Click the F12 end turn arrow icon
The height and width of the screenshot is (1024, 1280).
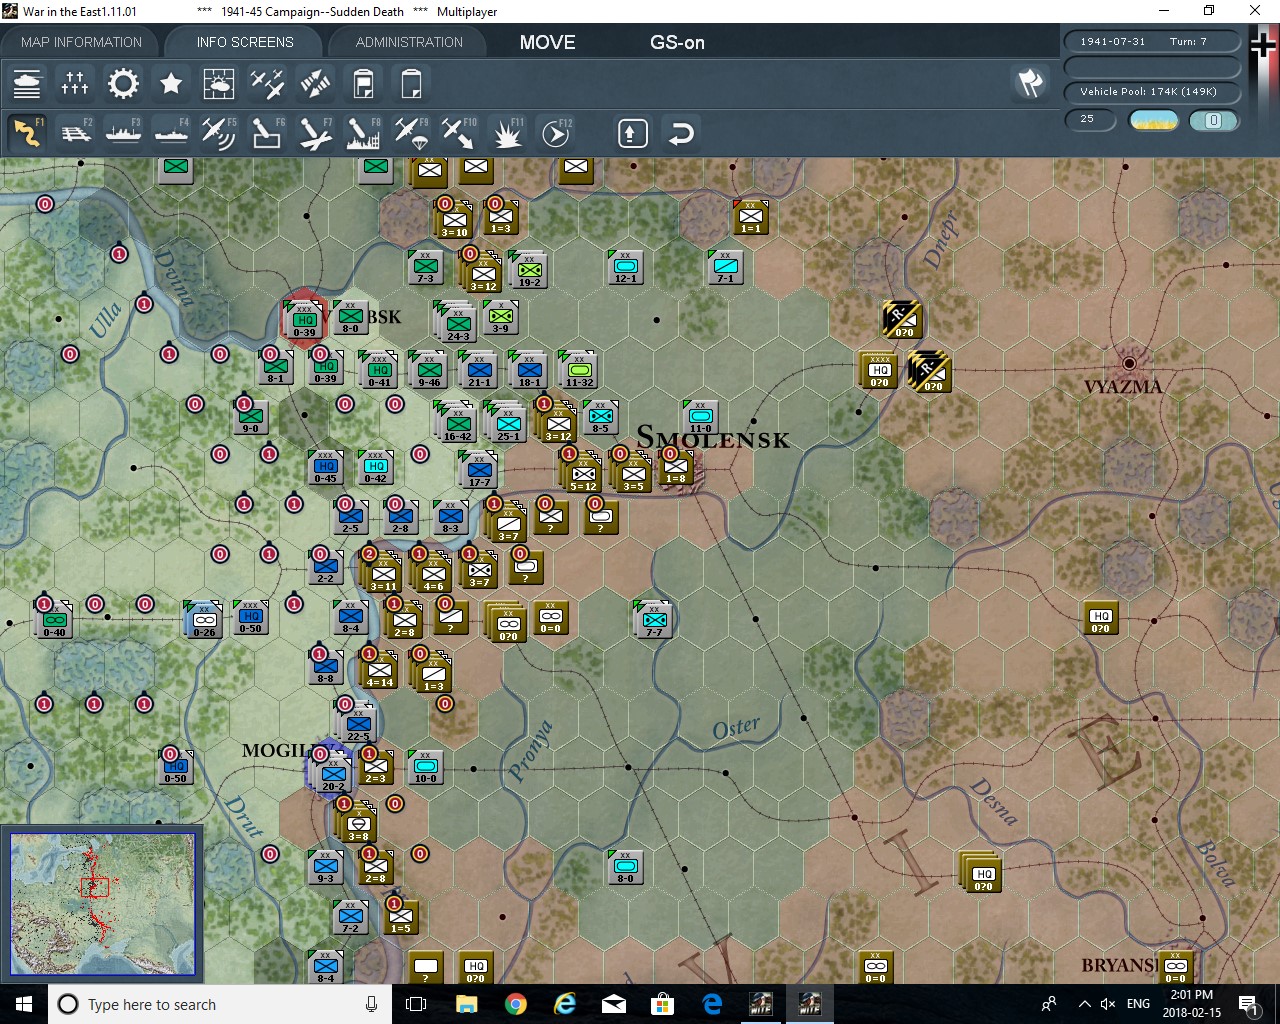pos(555,132)
